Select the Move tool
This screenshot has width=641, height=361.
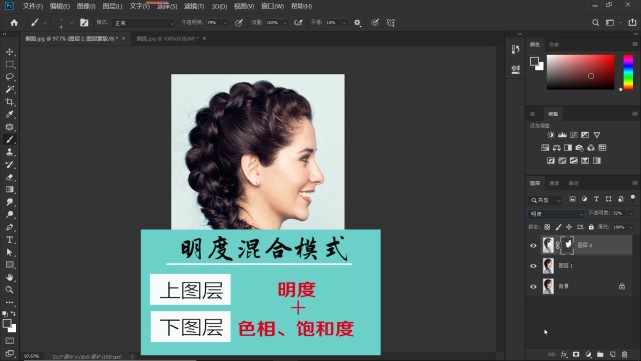(x=9, y=52)
